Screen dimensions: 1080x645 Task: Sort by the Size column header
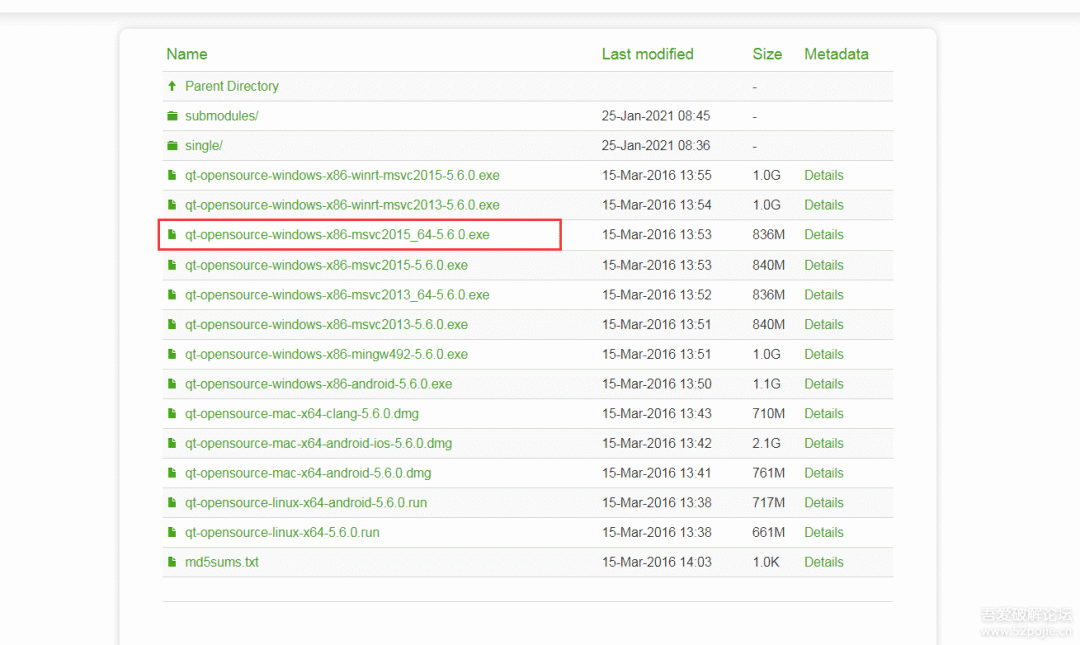coord(767,54)
